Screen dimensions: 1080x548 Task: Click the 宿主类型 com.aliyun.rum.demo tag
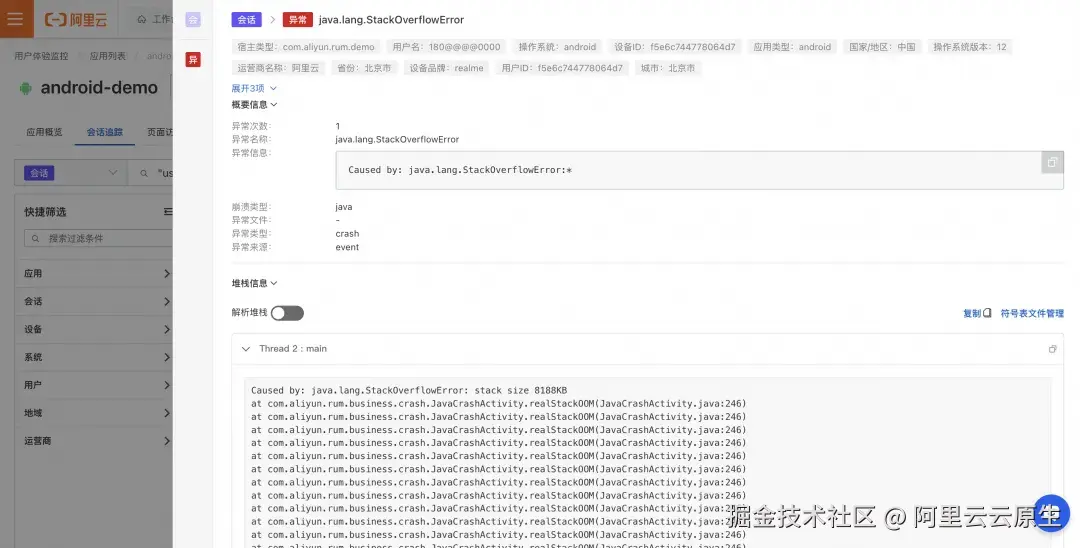(306, 47)
